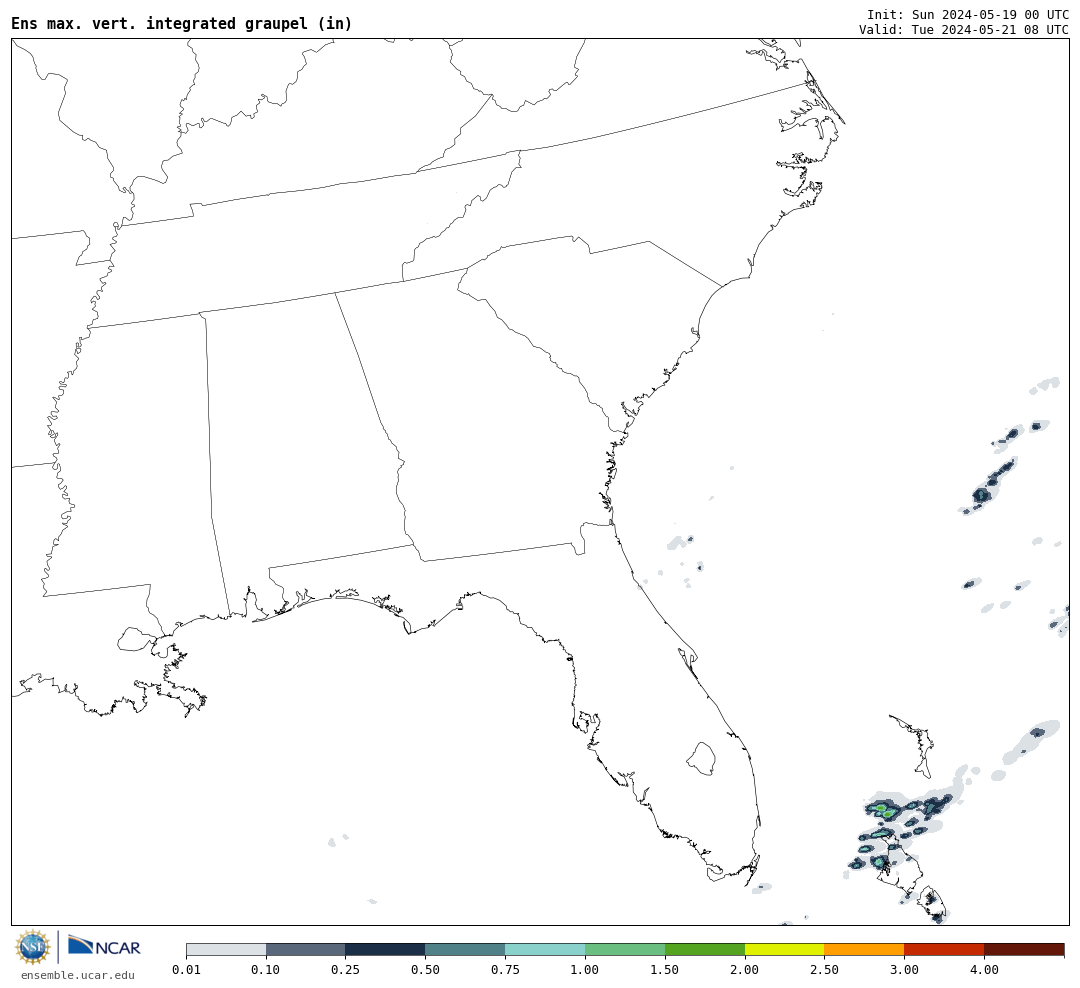
Task: Click the 0.10 colorbar tick label
Action: pyautogui.click(x=266, y=969)
